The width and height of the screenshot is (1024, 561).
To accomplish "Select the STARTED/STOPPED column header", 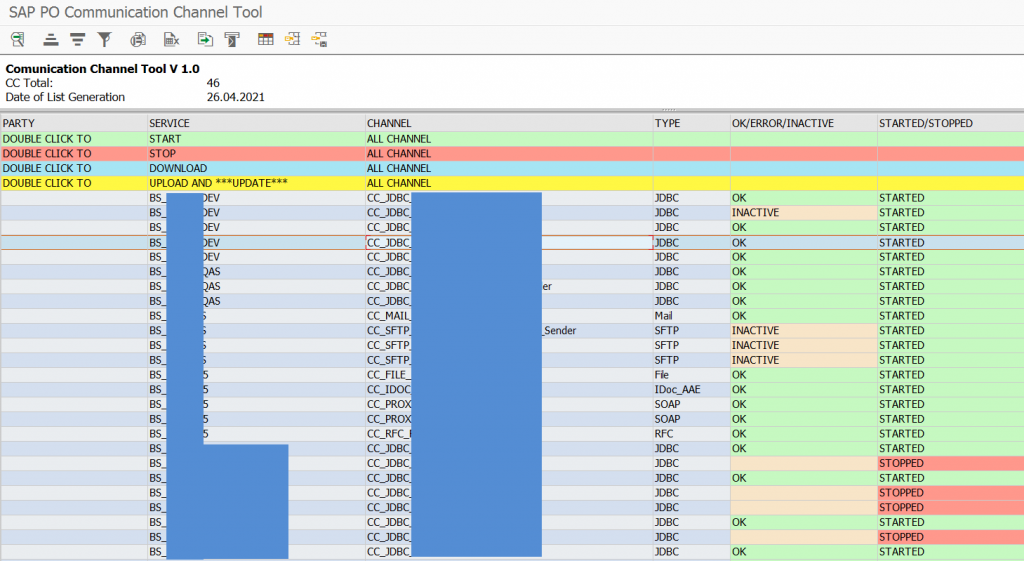I will (x=951, y=123).
